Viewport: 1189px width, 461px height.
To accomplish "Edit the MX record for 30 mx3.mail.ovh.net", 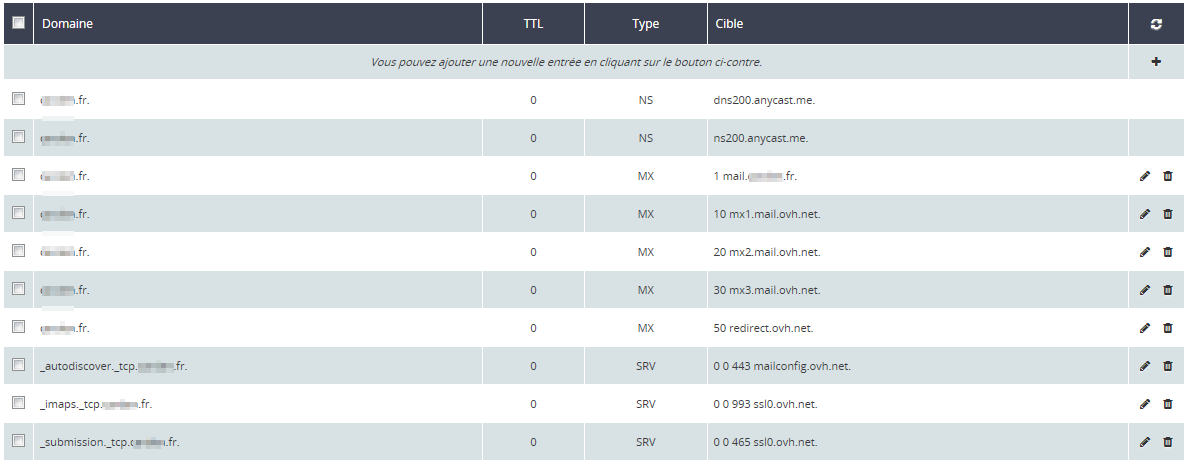I will (x=1145, y=290).
